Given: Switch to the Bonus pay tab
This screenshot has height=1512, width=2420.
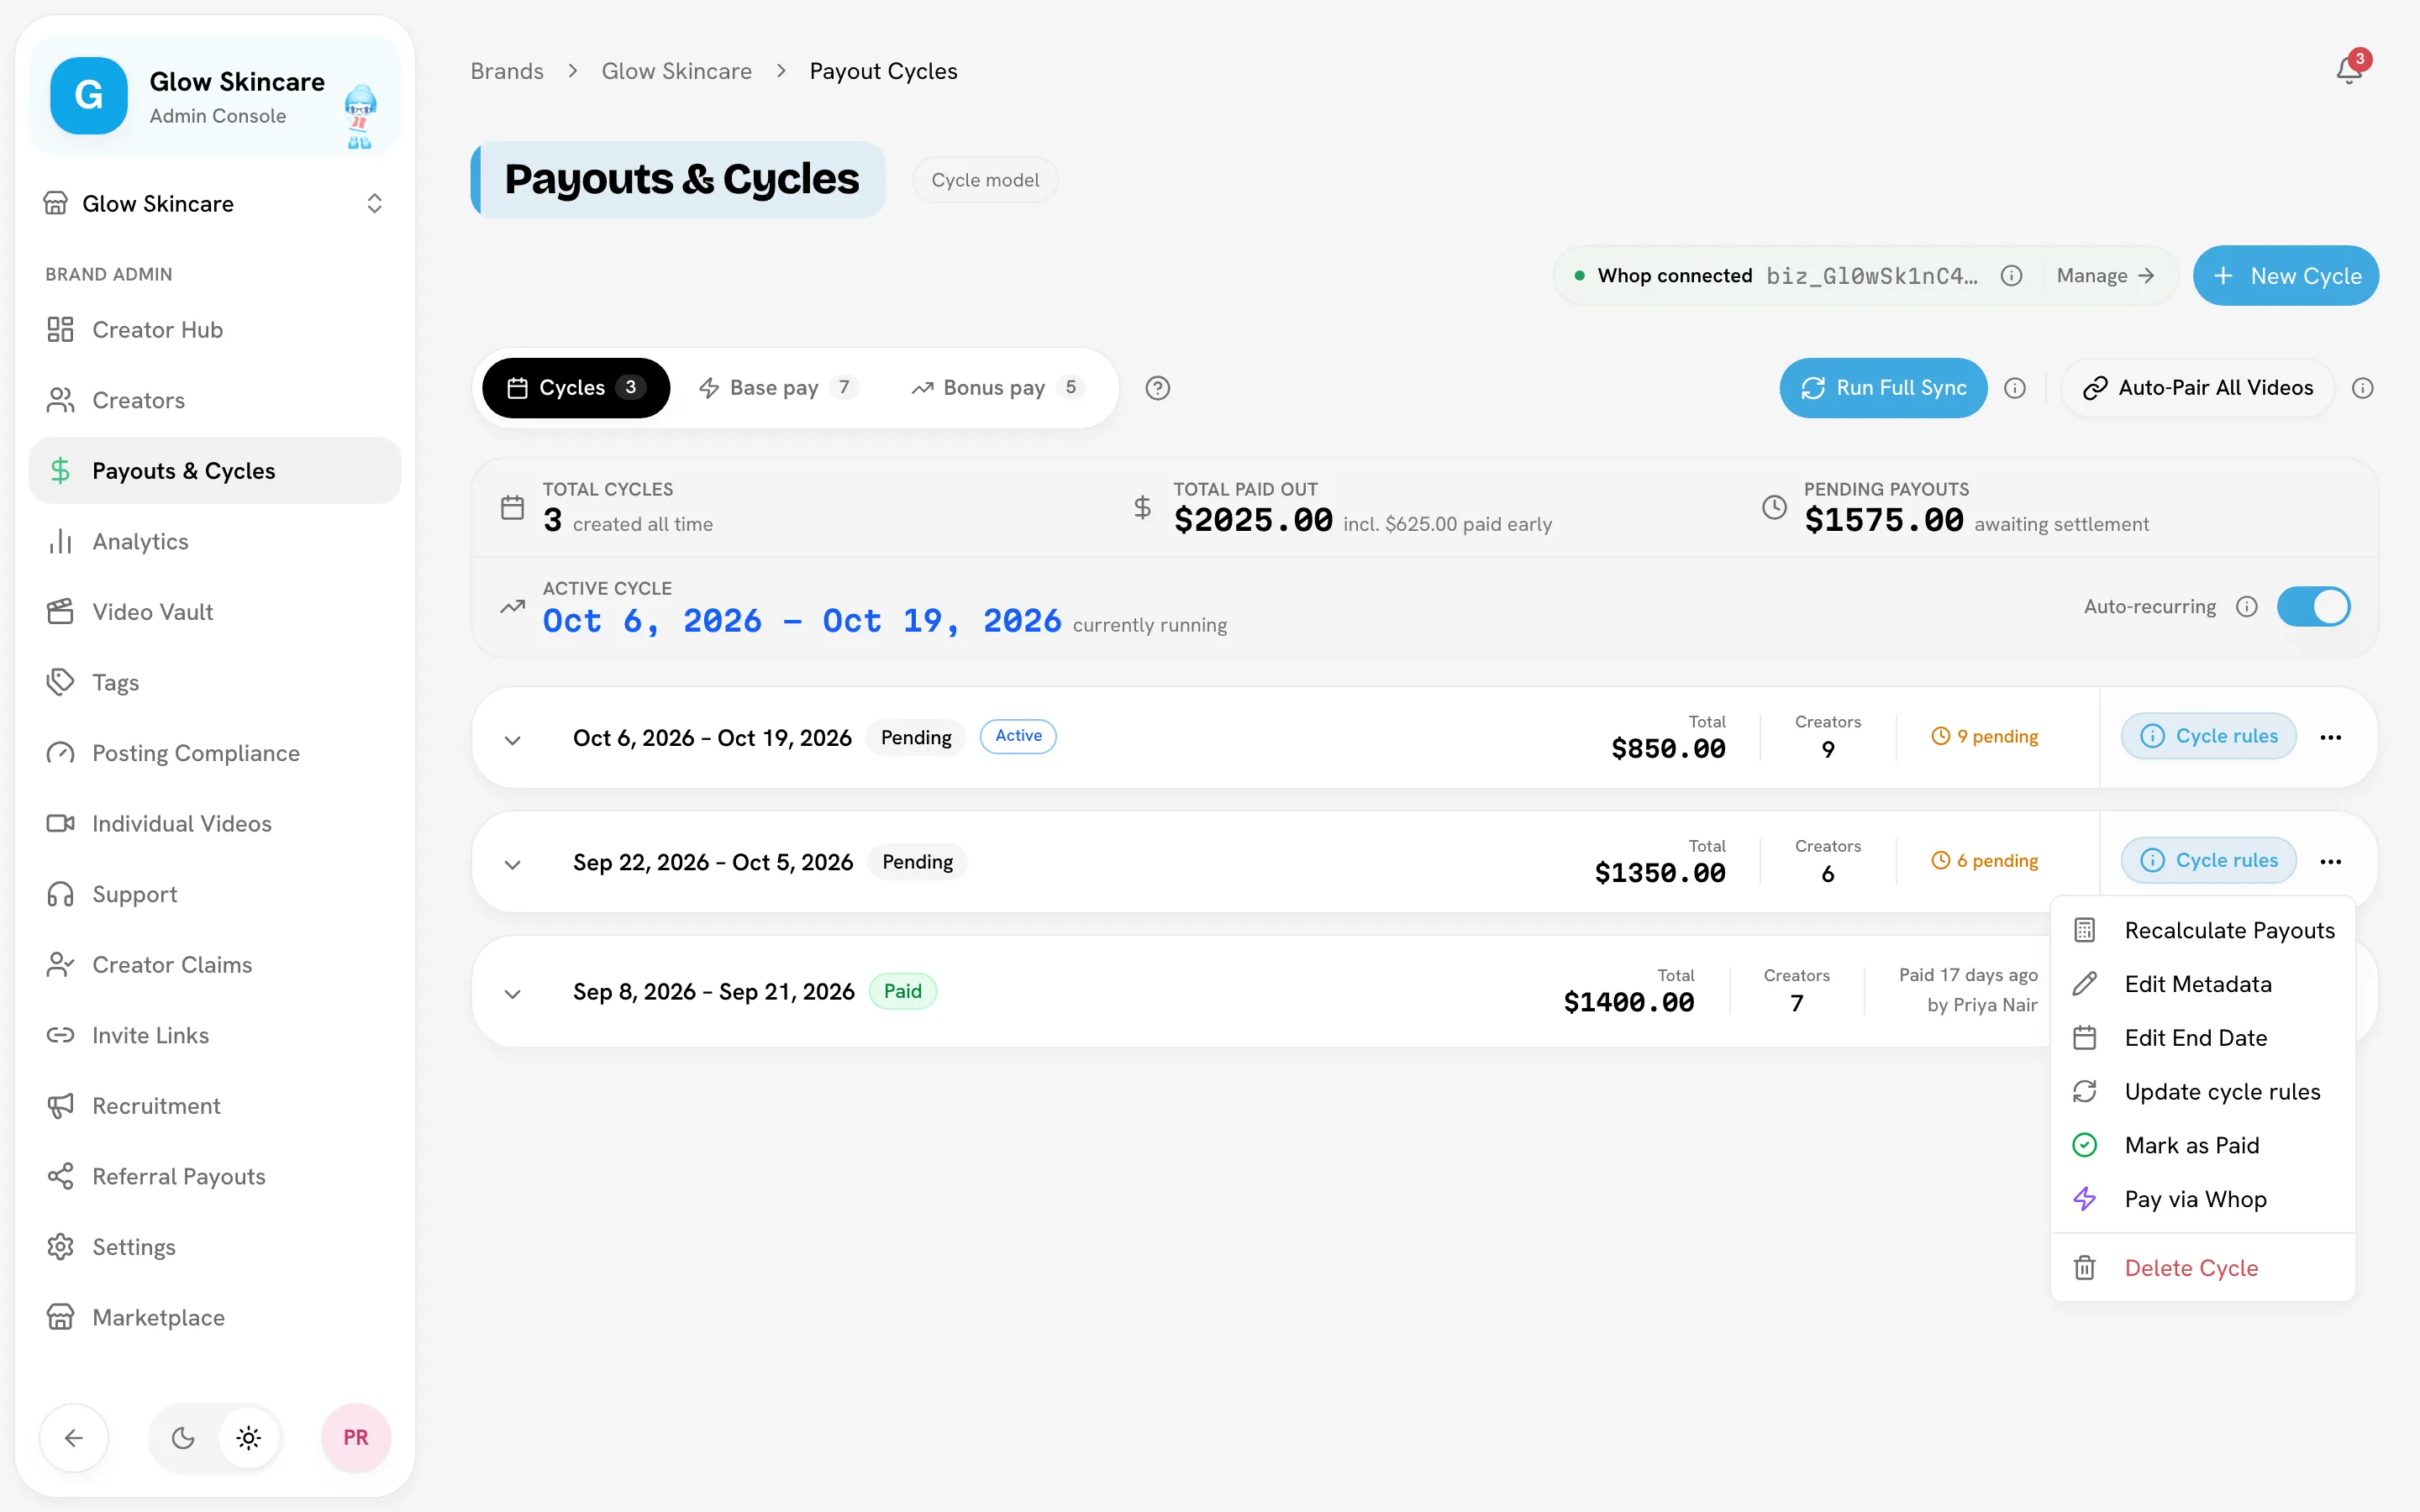Looking at the screenshot, I should point(997,388).
